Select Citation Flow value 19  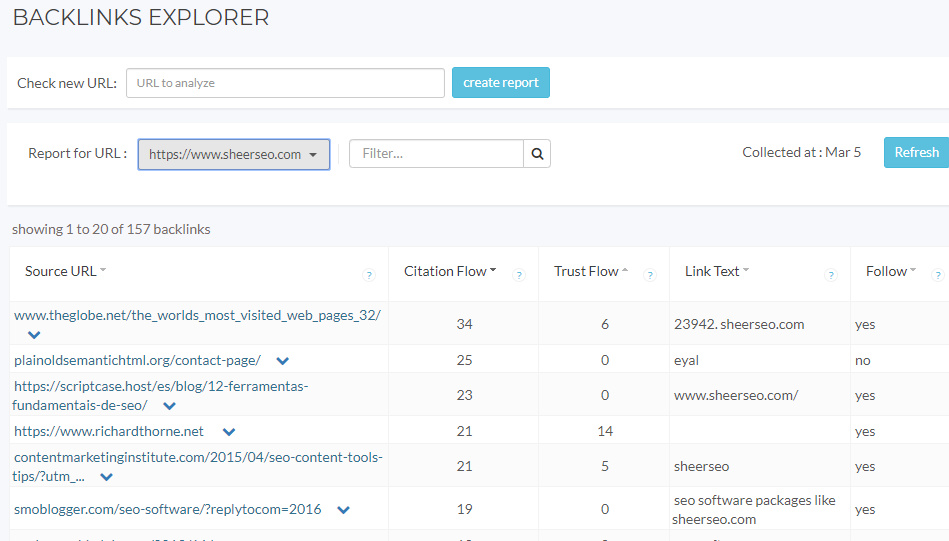(x=464, y=510)
